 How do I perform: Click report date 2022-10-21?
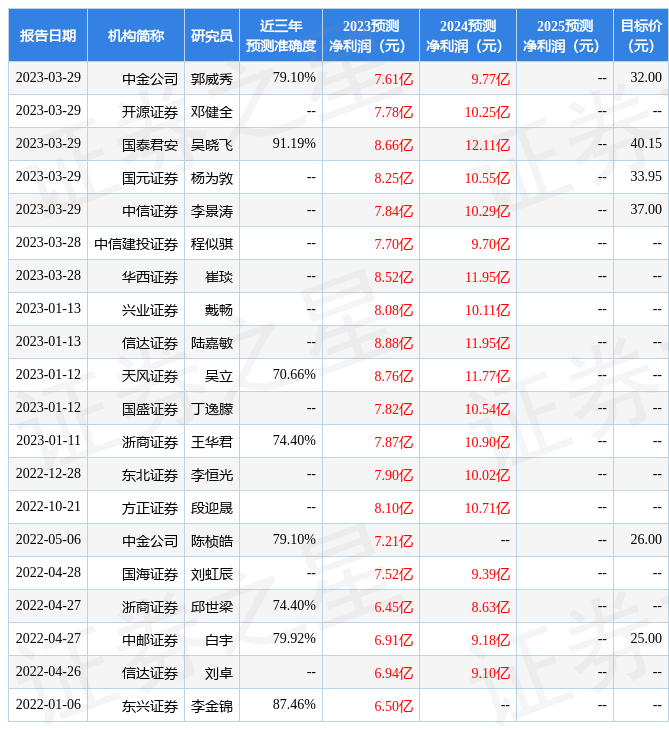tap(48, 507)
